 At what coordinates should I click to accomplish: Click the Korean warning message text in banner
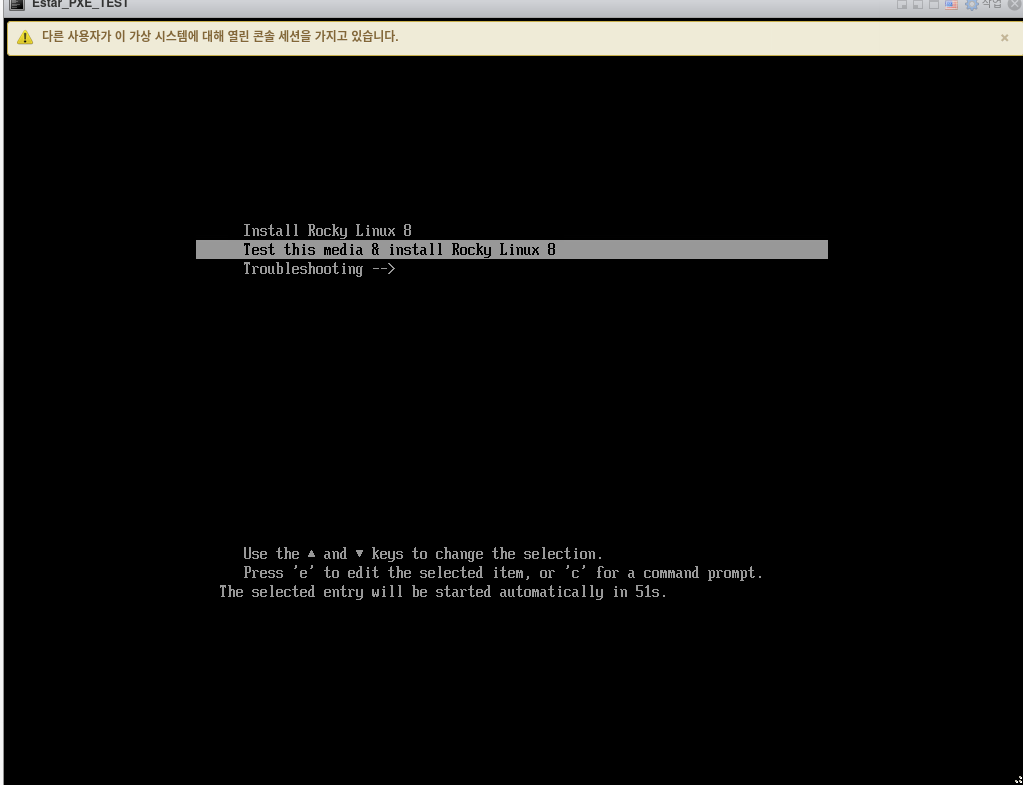(220, 37)
